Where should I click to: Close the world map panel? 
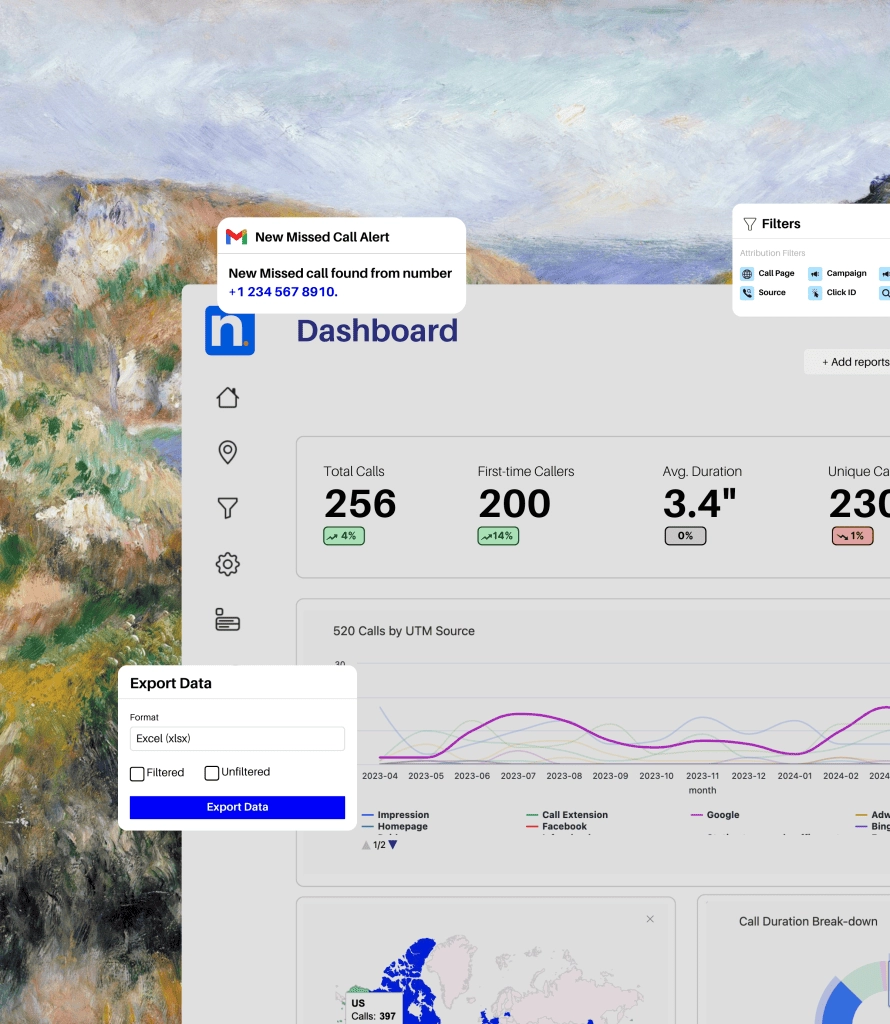(650, 919)
